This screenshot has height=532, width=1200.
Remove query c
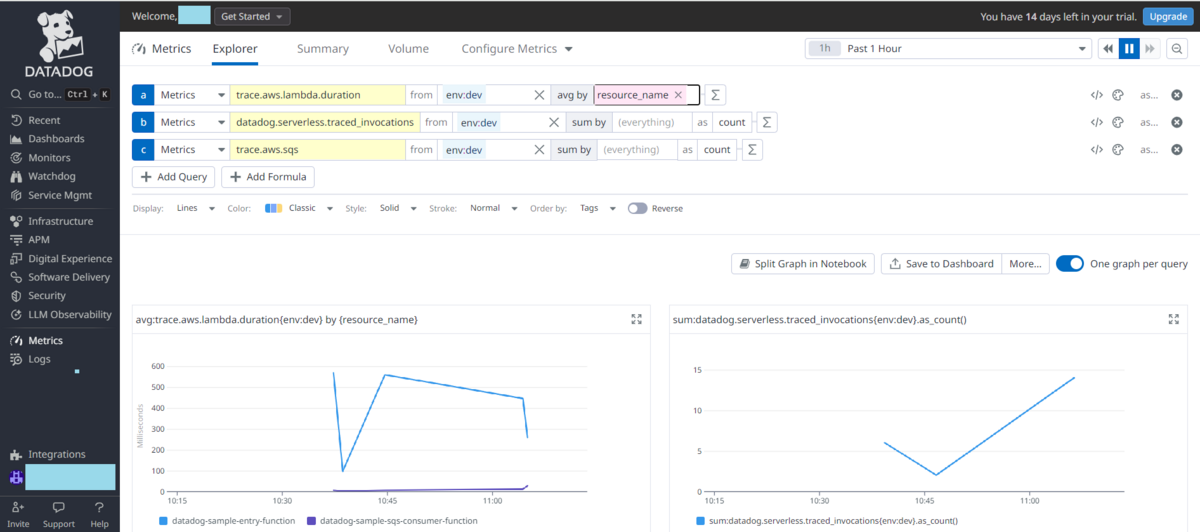(1177, 149)
